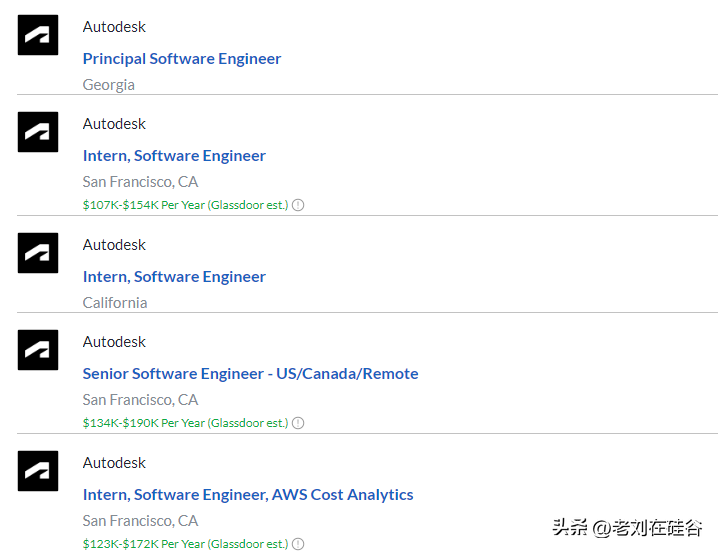Open Principal Software Engineer job link
The width and height of the screenshot is (718, 552).
click(x=182, y=59)
